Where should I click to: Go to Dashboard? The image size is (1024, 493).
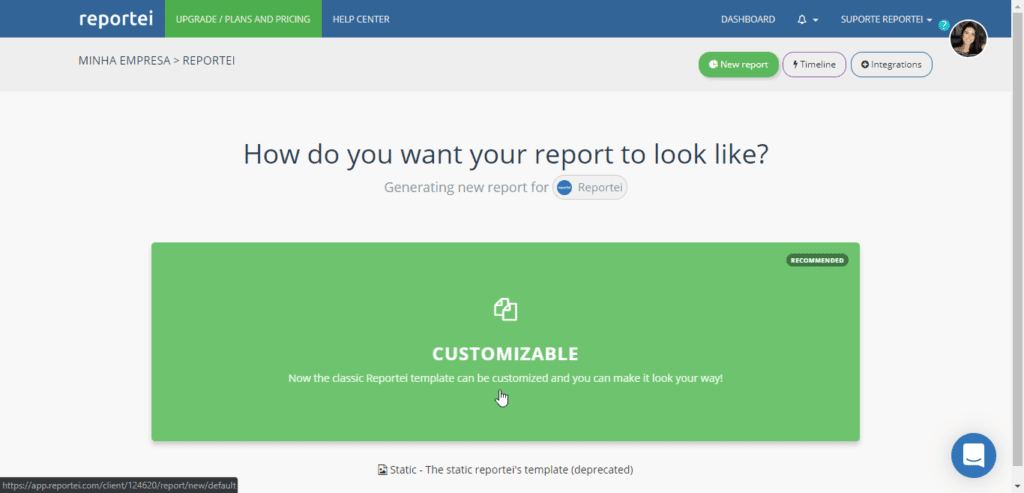pos(748,20)
